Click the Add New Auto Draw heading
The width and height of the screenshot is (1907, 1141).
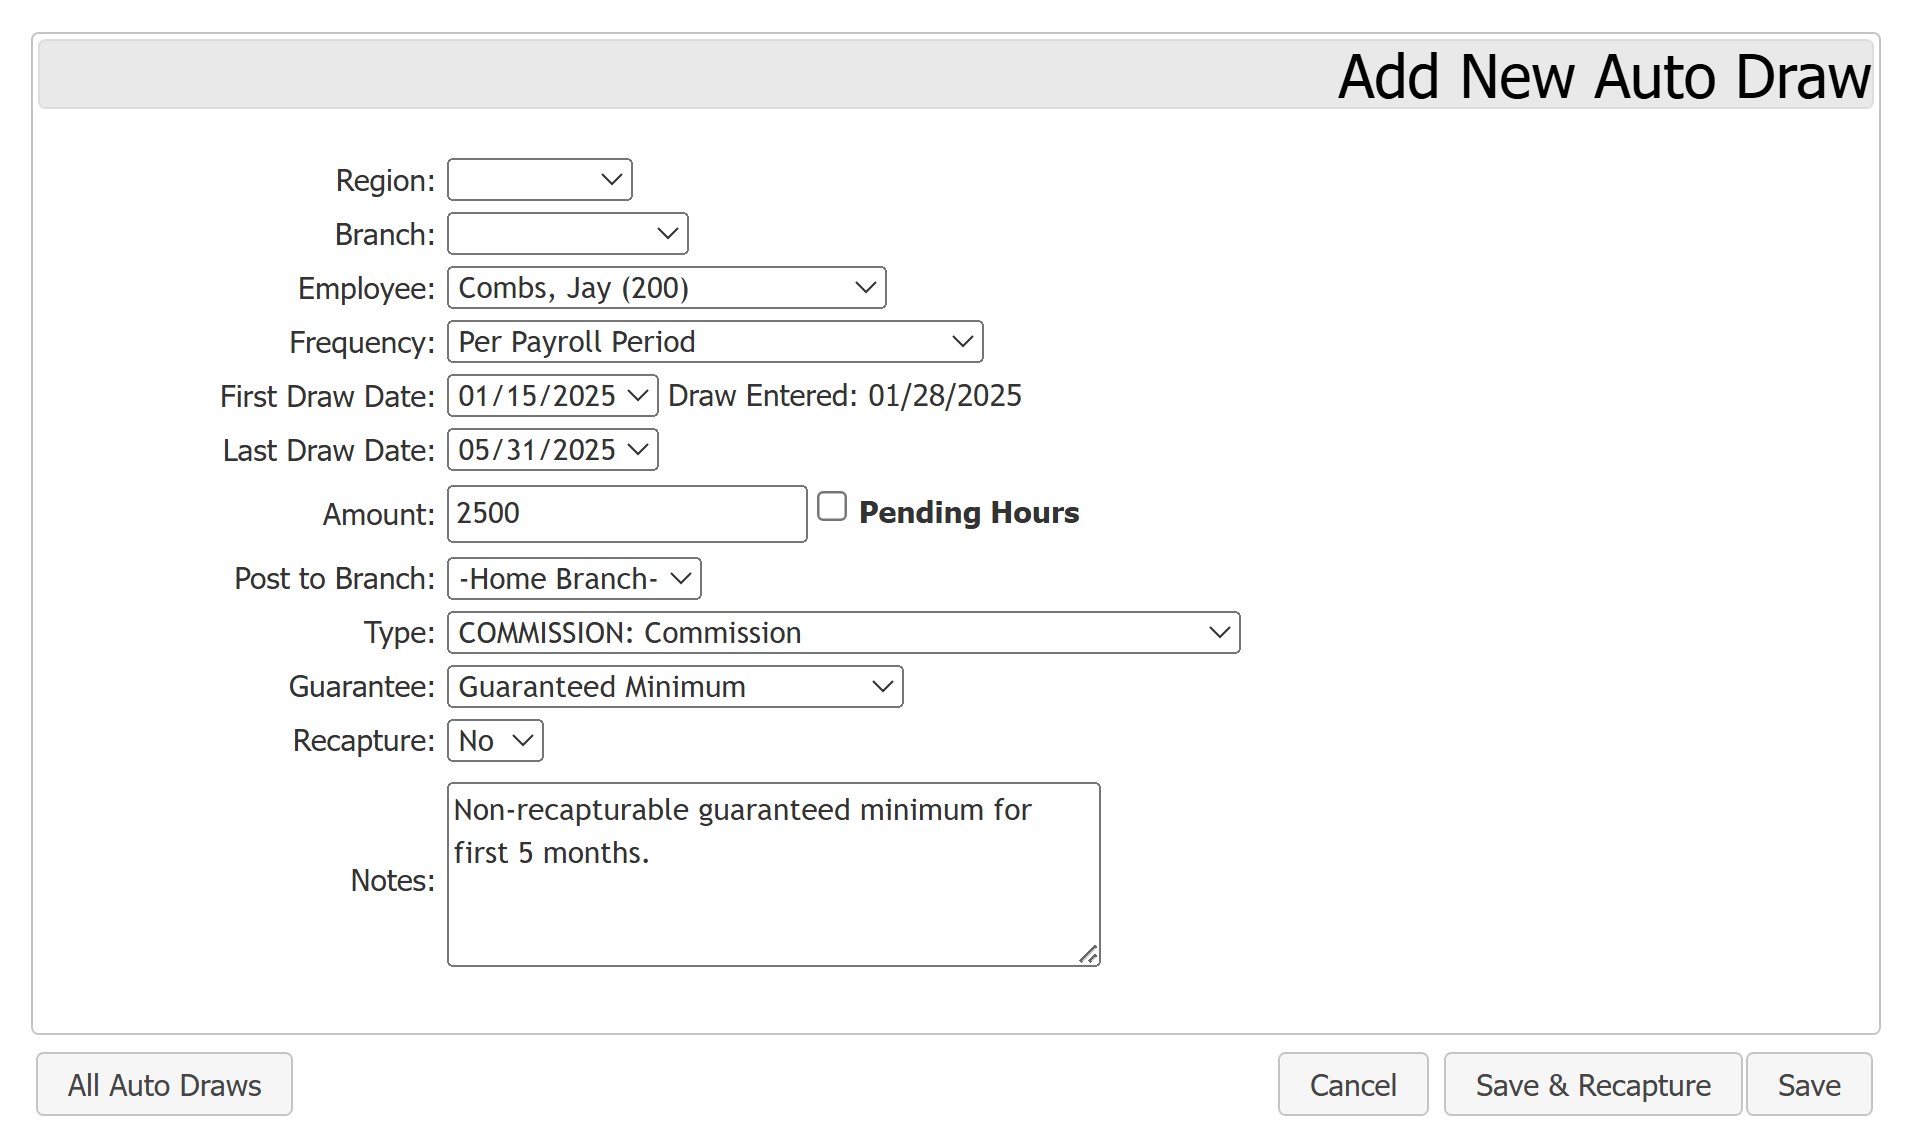1603,76
